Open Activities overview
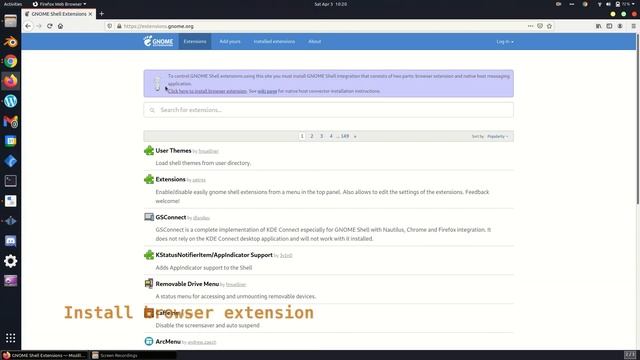Screen dimensions: 640x360 [x=13, y=4]
